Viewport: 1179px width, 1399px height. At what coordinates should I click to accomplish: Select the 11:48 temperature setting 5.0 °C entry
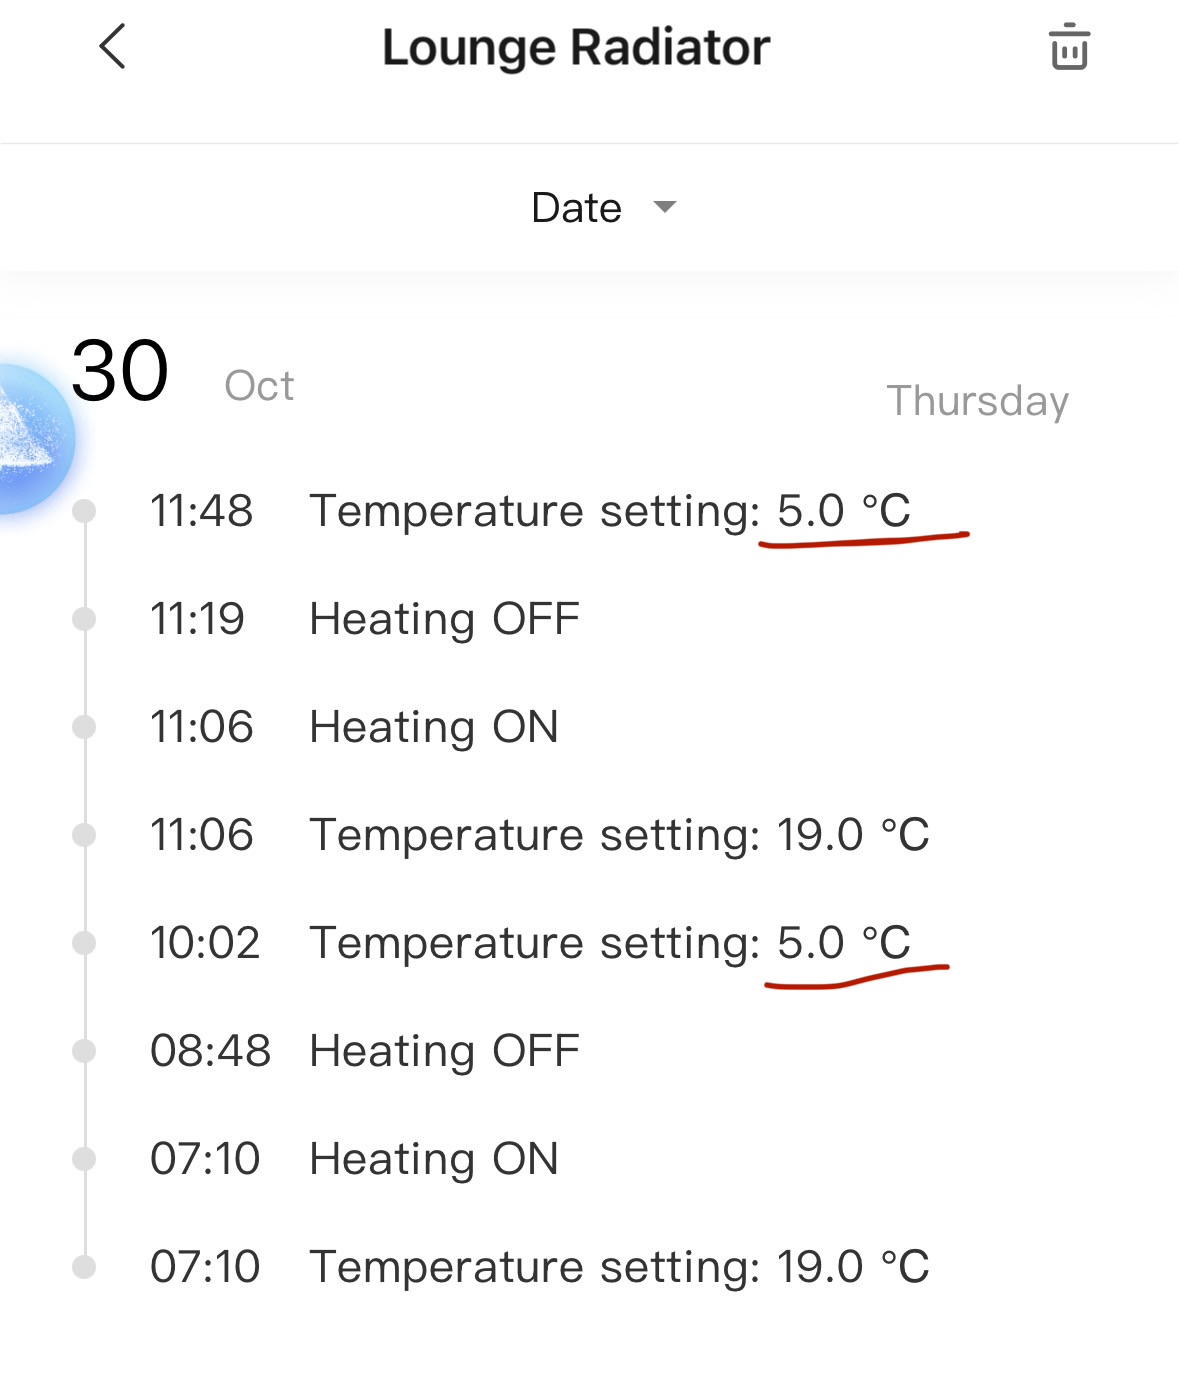[610, 511]
